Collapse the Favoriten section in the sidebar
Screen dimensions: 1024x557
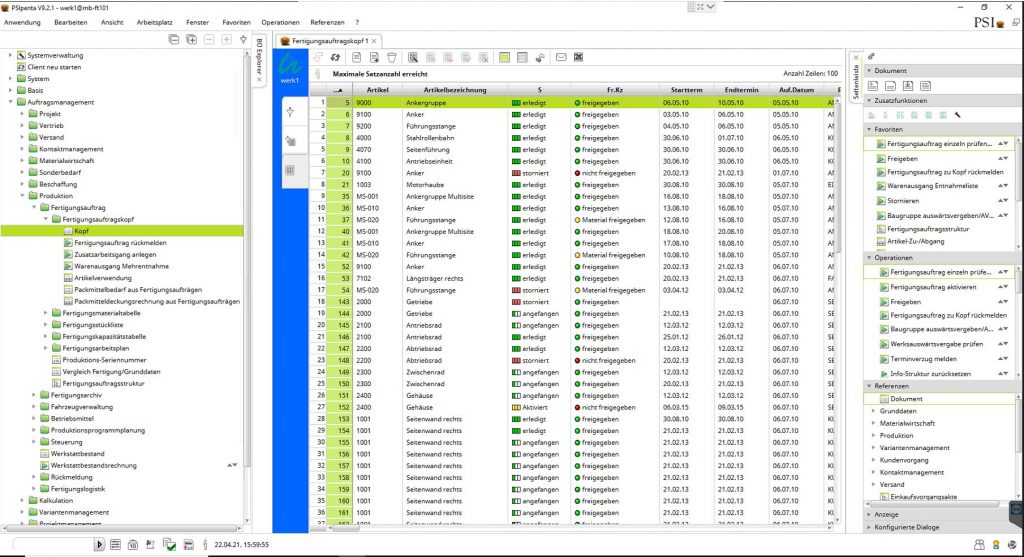click(869, 130)
